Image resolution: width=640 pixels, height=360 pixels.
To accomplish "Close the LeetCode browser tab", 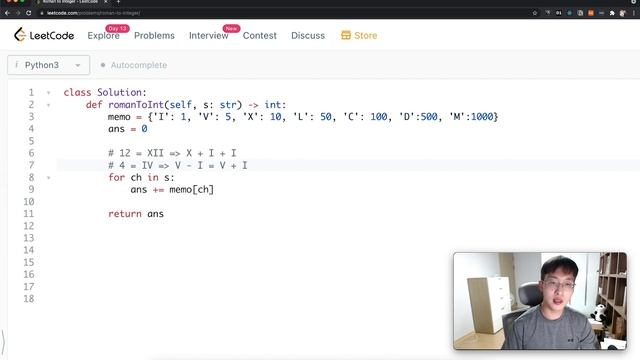I will [106, 2].
